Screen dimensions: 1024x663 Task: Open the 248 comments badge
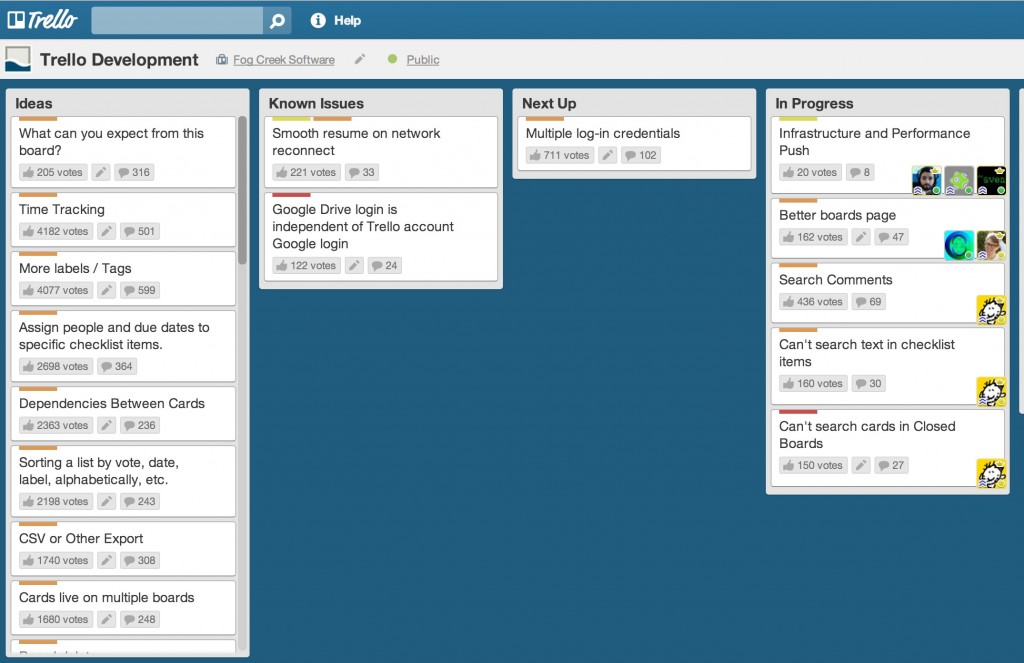coord(140,619)
